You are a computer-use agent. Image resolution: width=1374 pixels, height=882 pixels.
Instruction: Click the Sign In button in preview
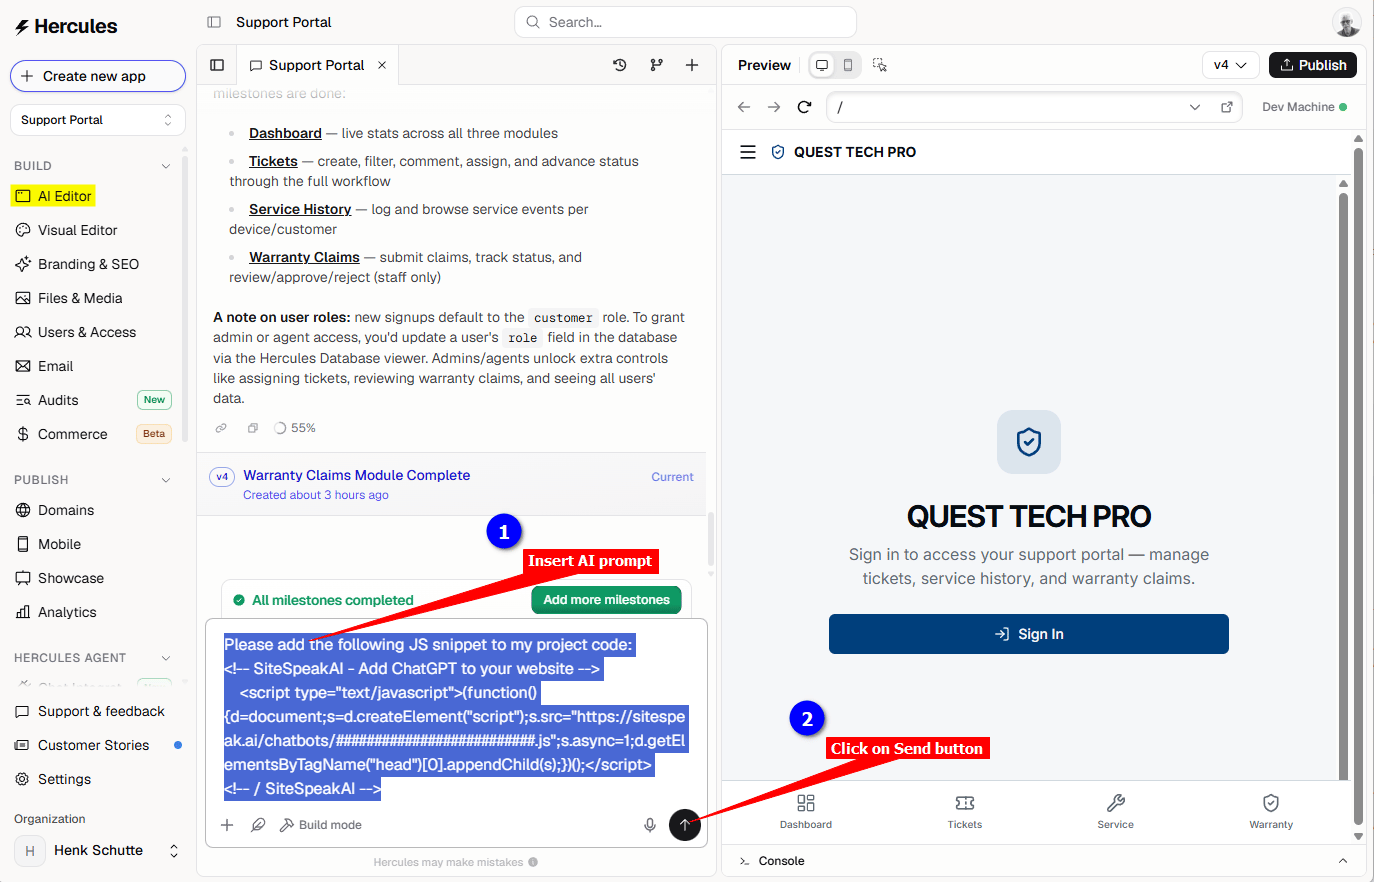(1029, 634)
